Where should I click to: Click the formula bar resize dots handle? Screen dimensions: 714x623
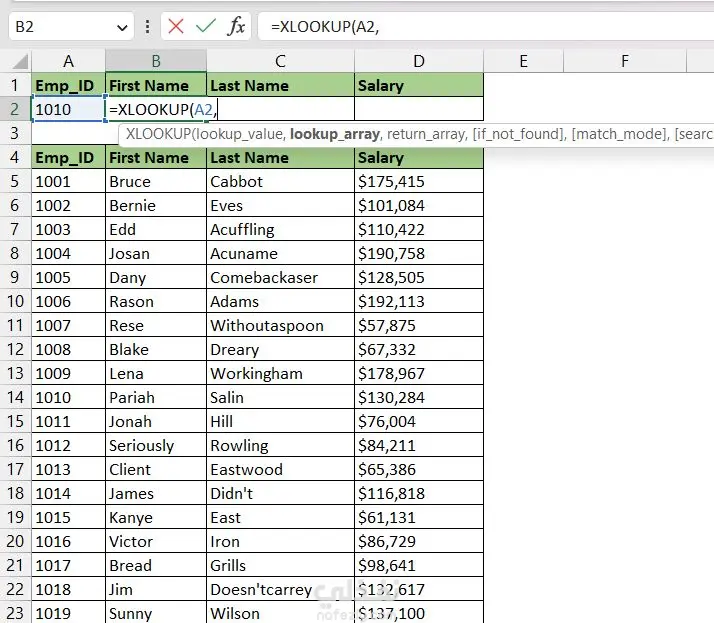[148, 26]
